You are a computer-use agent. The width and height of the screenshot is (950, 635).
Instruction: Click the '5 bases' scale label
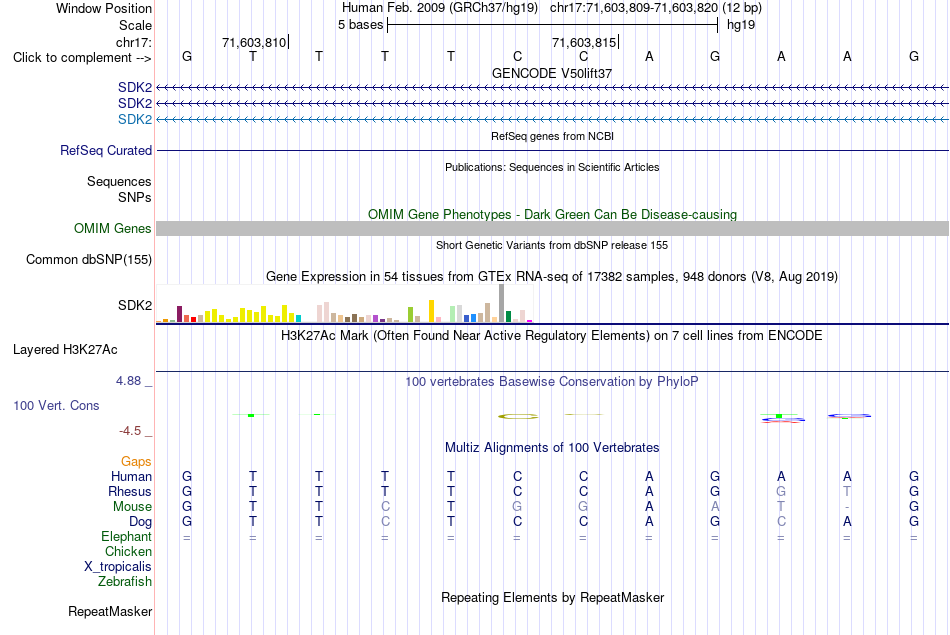coord(360,25)
